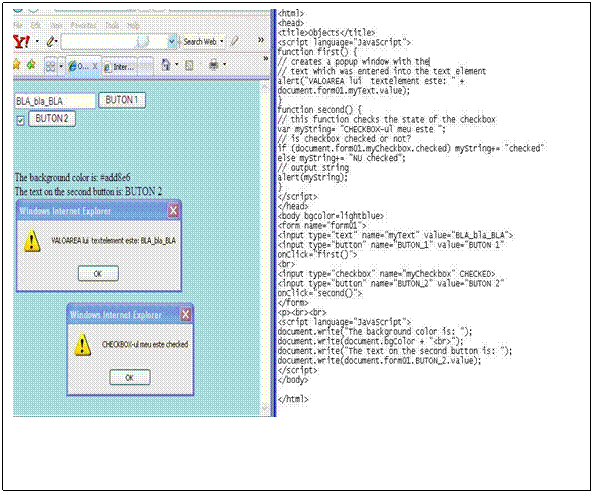Click the BLA_bla_BLA text field

coord(55,101)
